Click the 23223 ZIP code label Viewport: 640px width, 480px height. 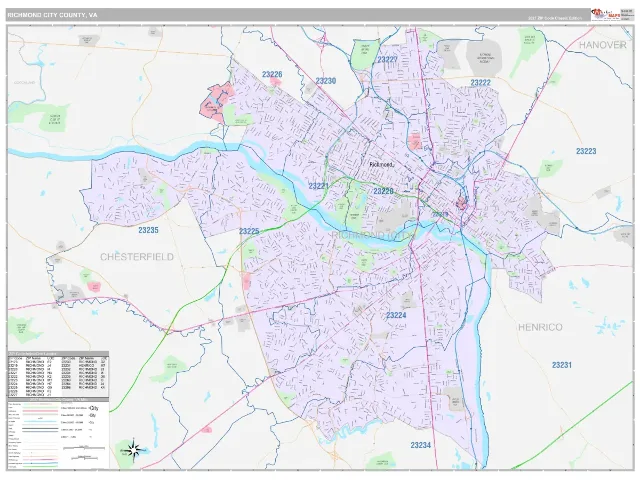click(586, 151)
